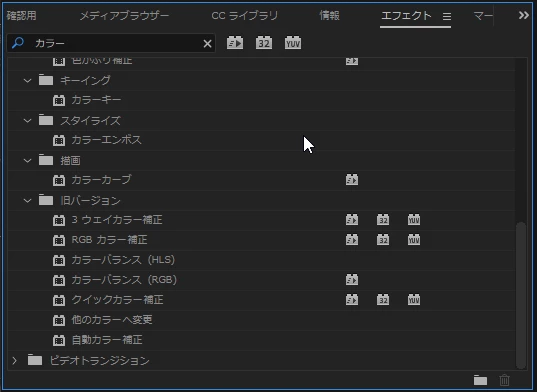This screenshot has width=537, height=392.
Task: Toggle the 32-bit Color filter button
Action: click(264, 43)
